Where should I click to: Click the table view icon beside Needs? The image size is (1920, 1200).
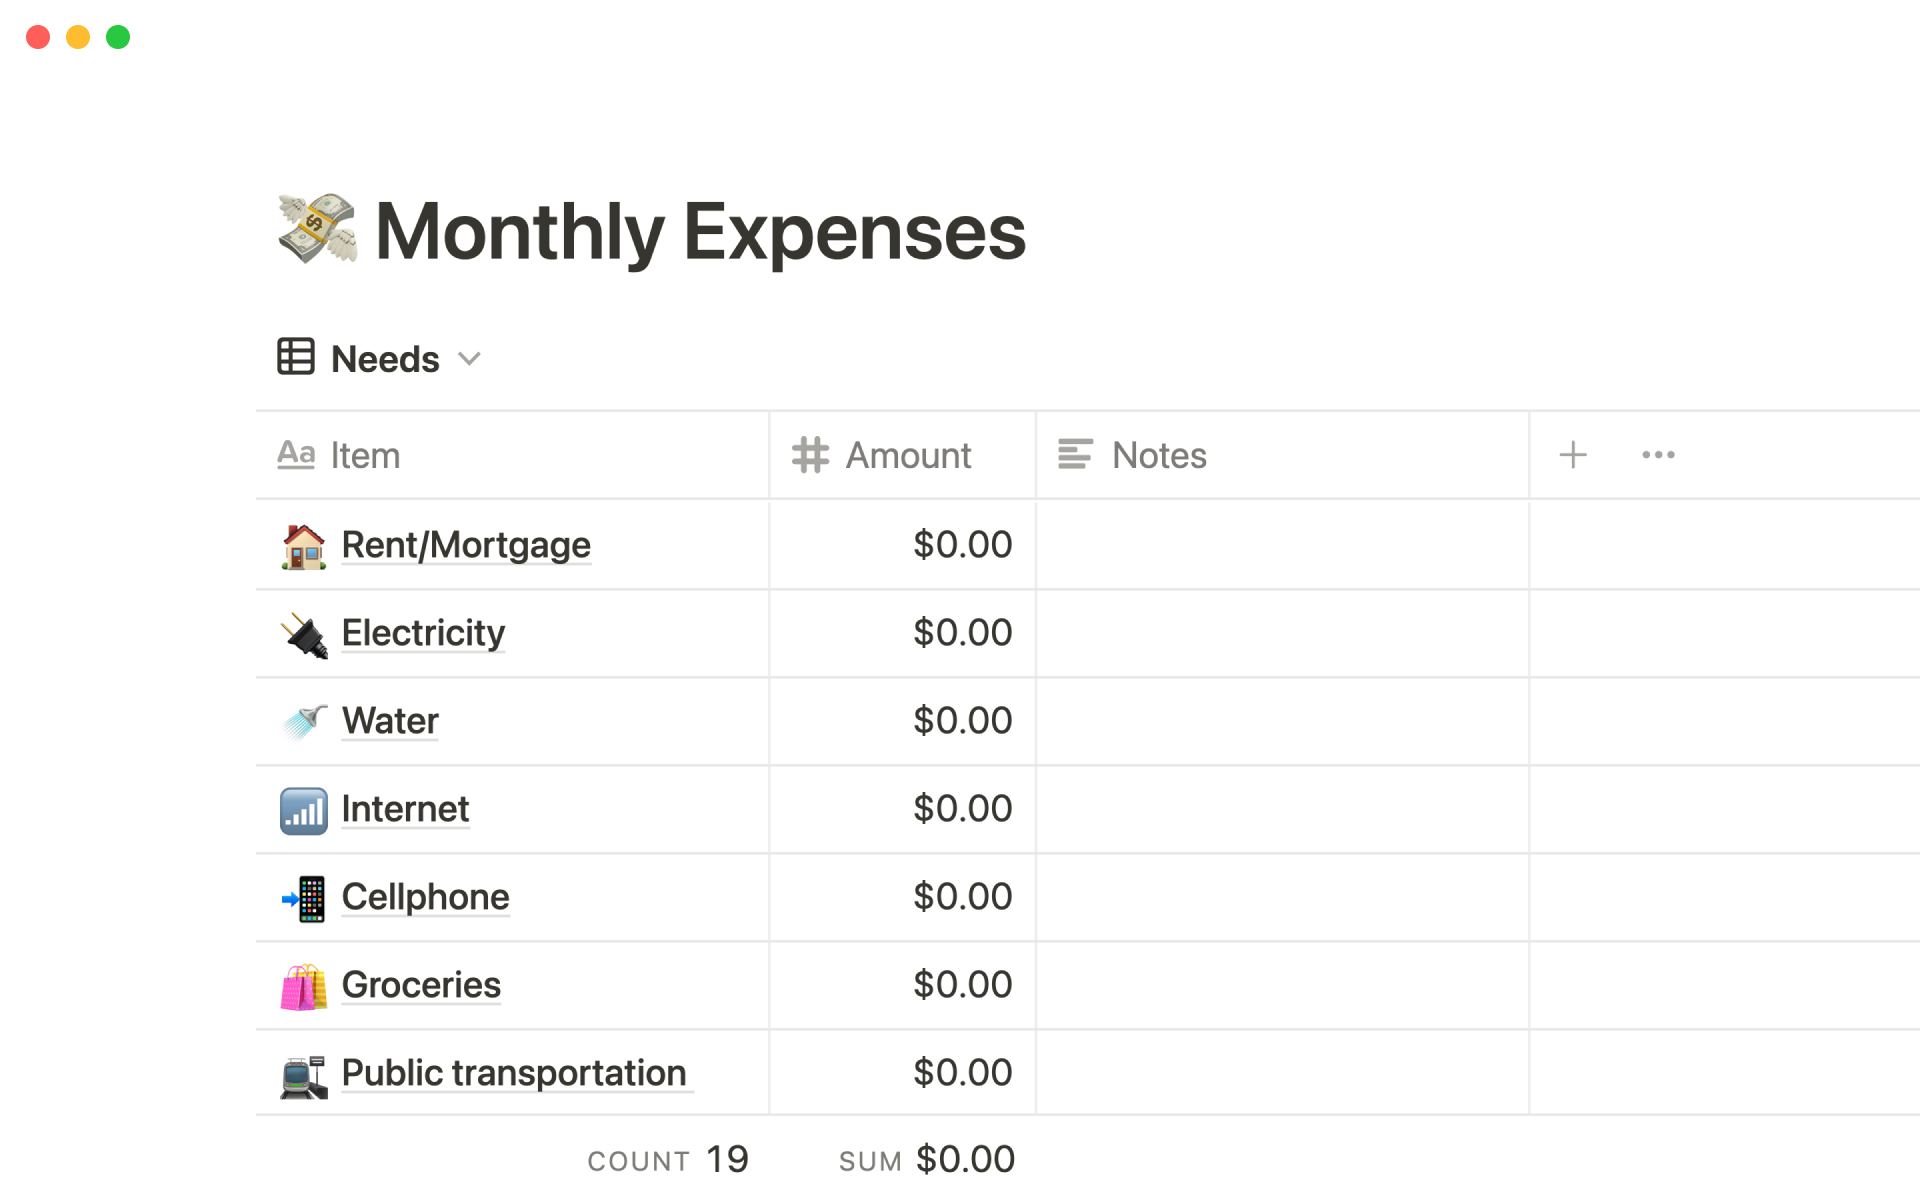[x=295, y=357]
